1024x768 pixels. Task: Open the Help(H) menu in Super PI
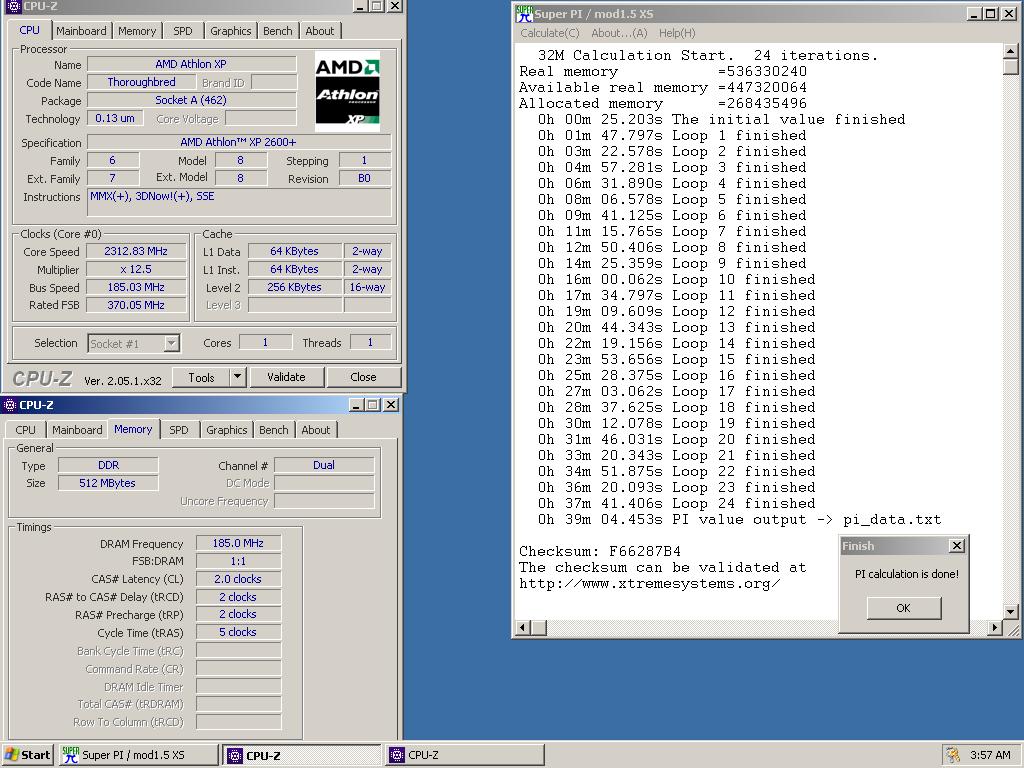click(x=677, y=33)
